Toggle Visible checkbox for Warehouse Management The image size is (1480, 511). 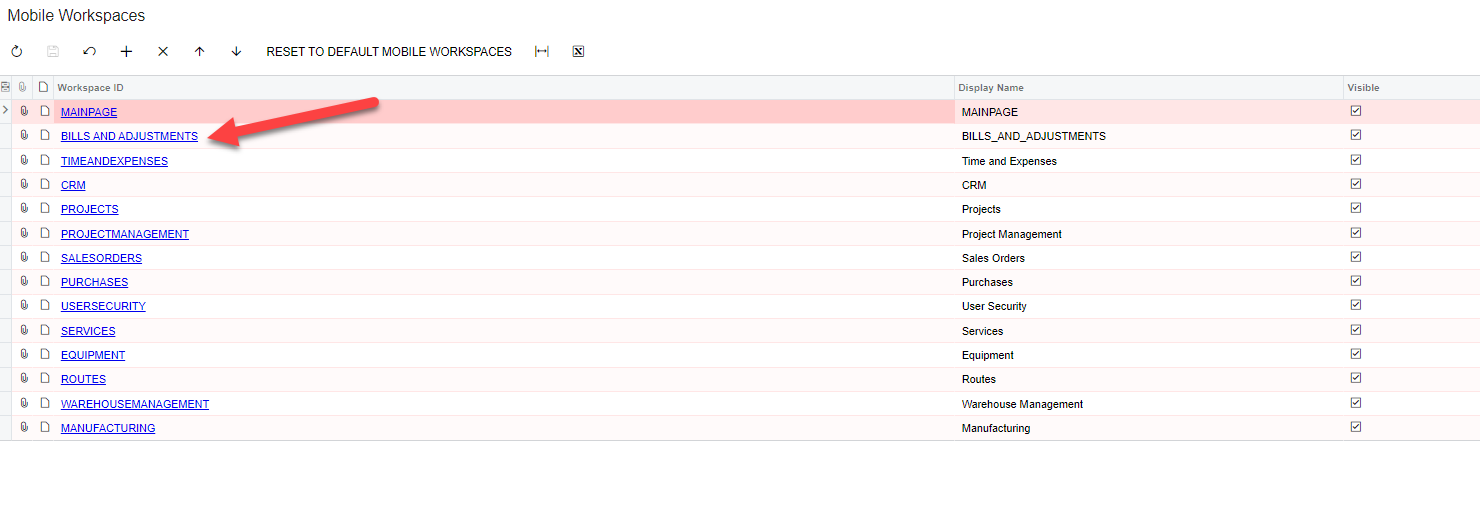pyautogui.click(x=1356, y=403)
